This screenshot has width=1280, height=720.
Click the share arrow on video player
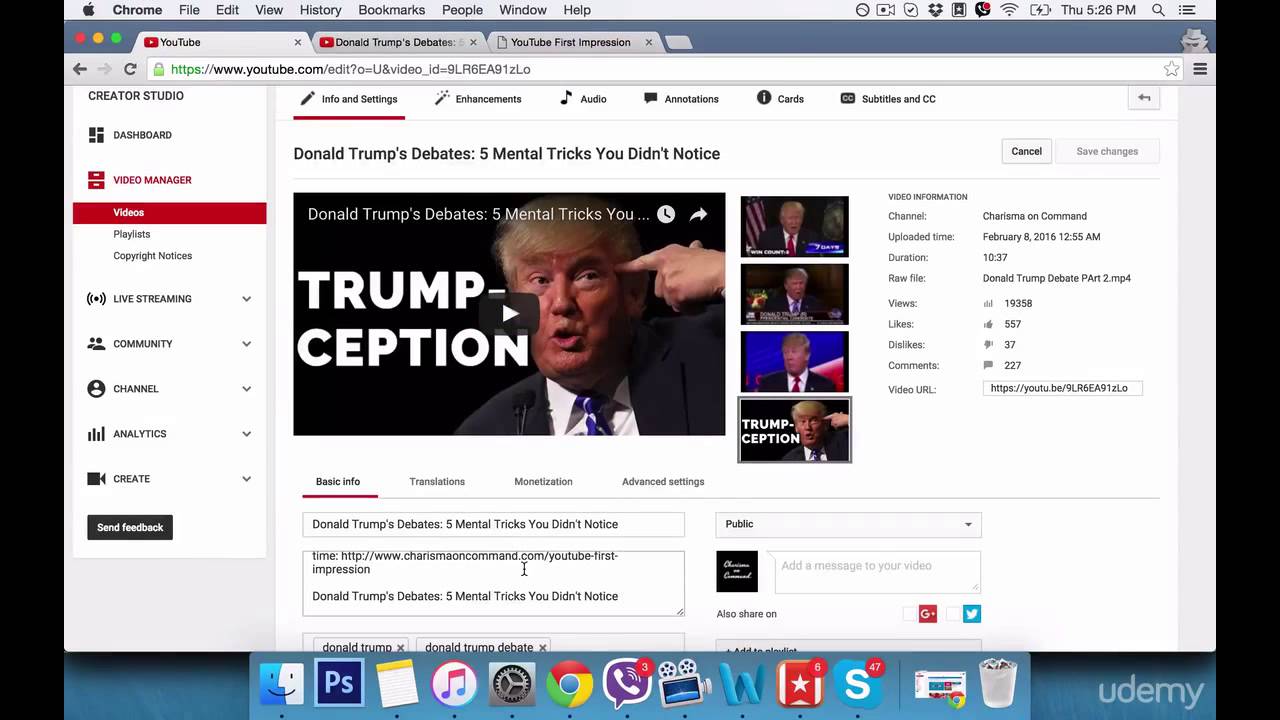(698, 214)
